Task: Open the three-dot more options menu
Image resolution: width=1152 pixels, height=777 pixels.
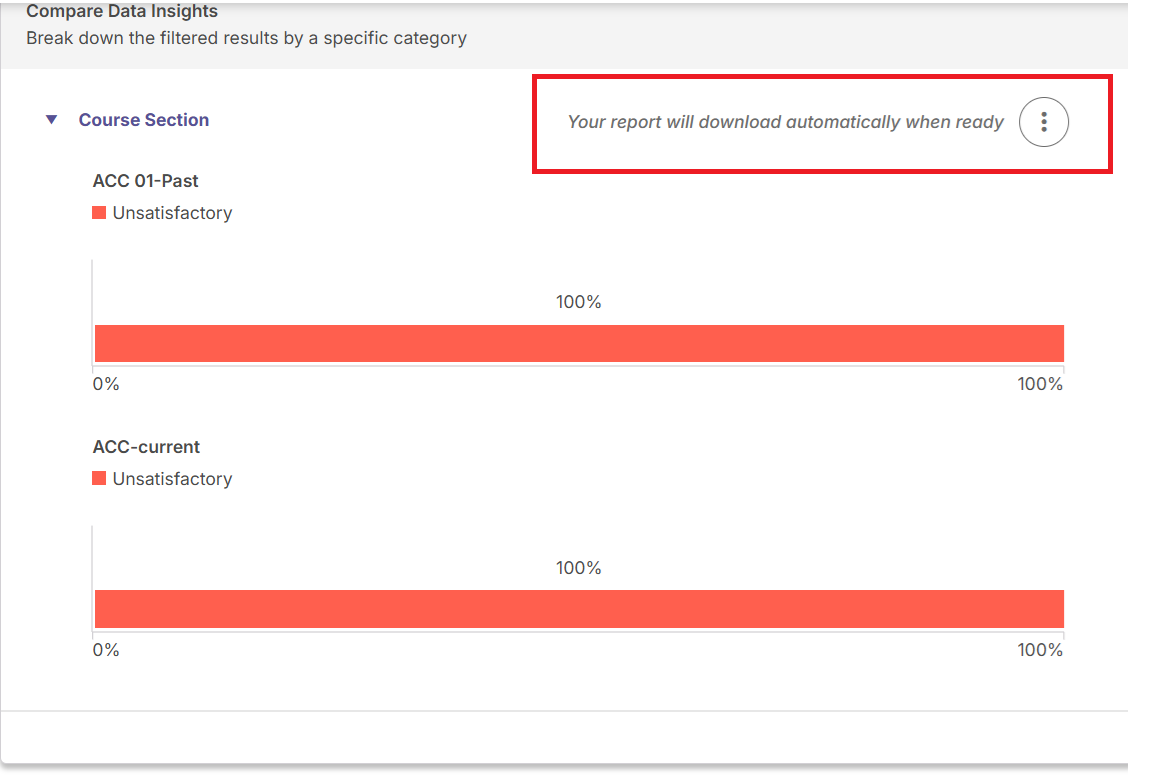Action: coord(1043,122)
